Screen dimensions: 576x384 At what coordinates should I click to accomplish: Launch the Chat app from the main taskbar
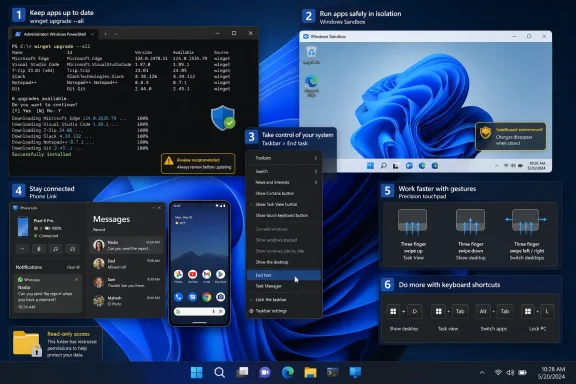coord(265,373)
